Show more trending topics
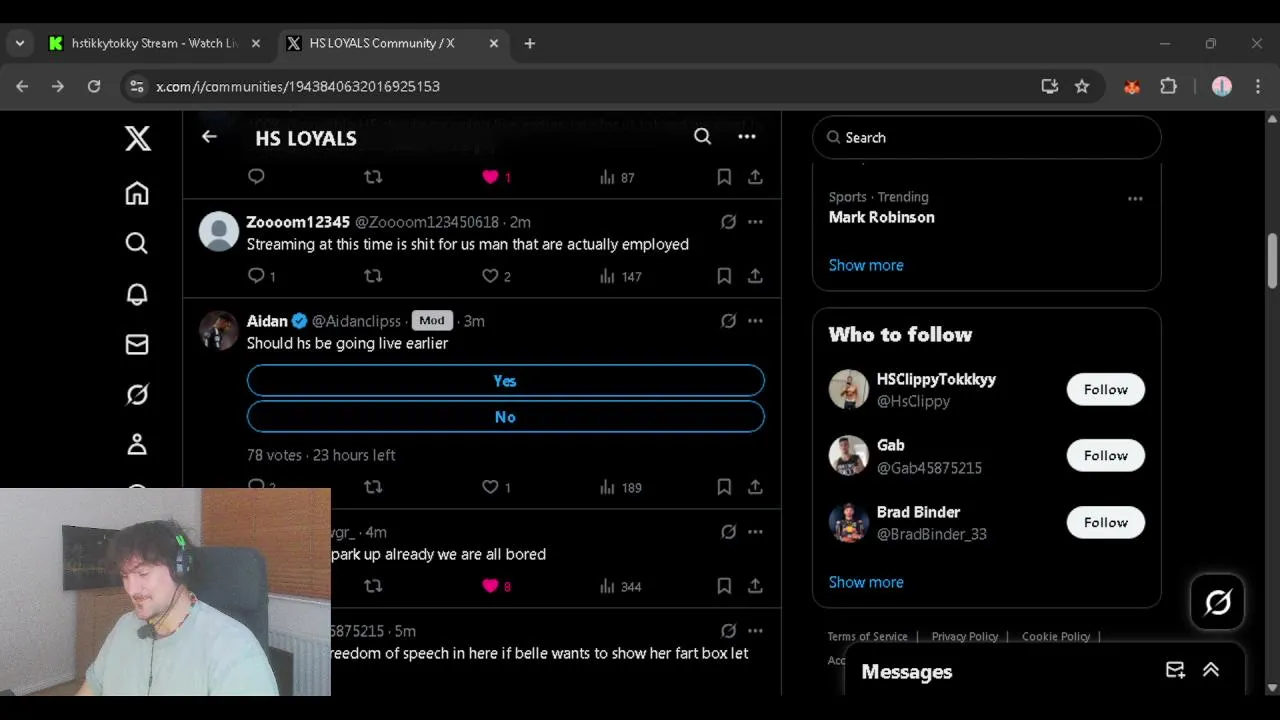 click(866, 265)
